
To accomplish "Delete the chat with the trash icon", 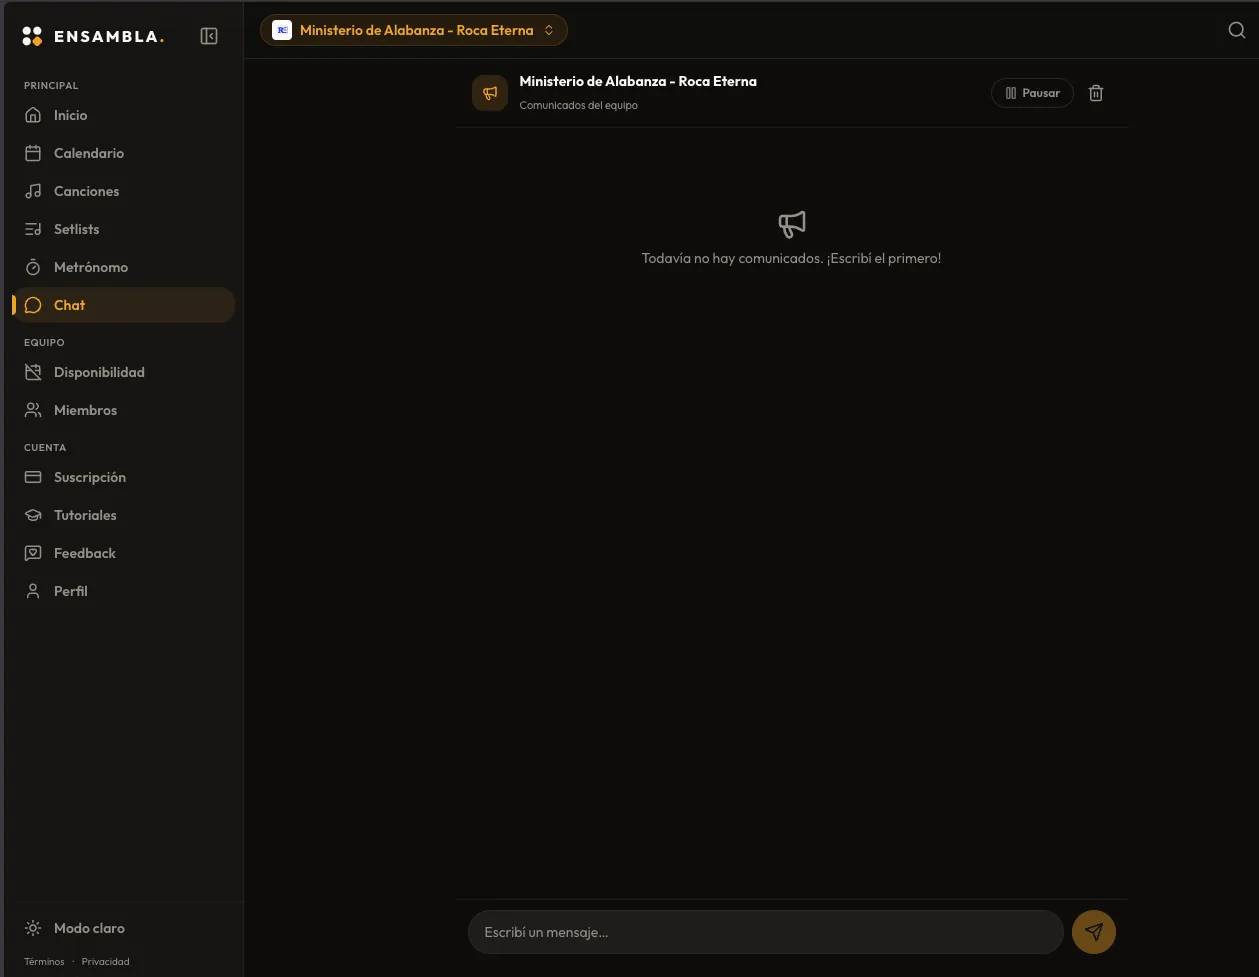I will (x=1096, y=93).
